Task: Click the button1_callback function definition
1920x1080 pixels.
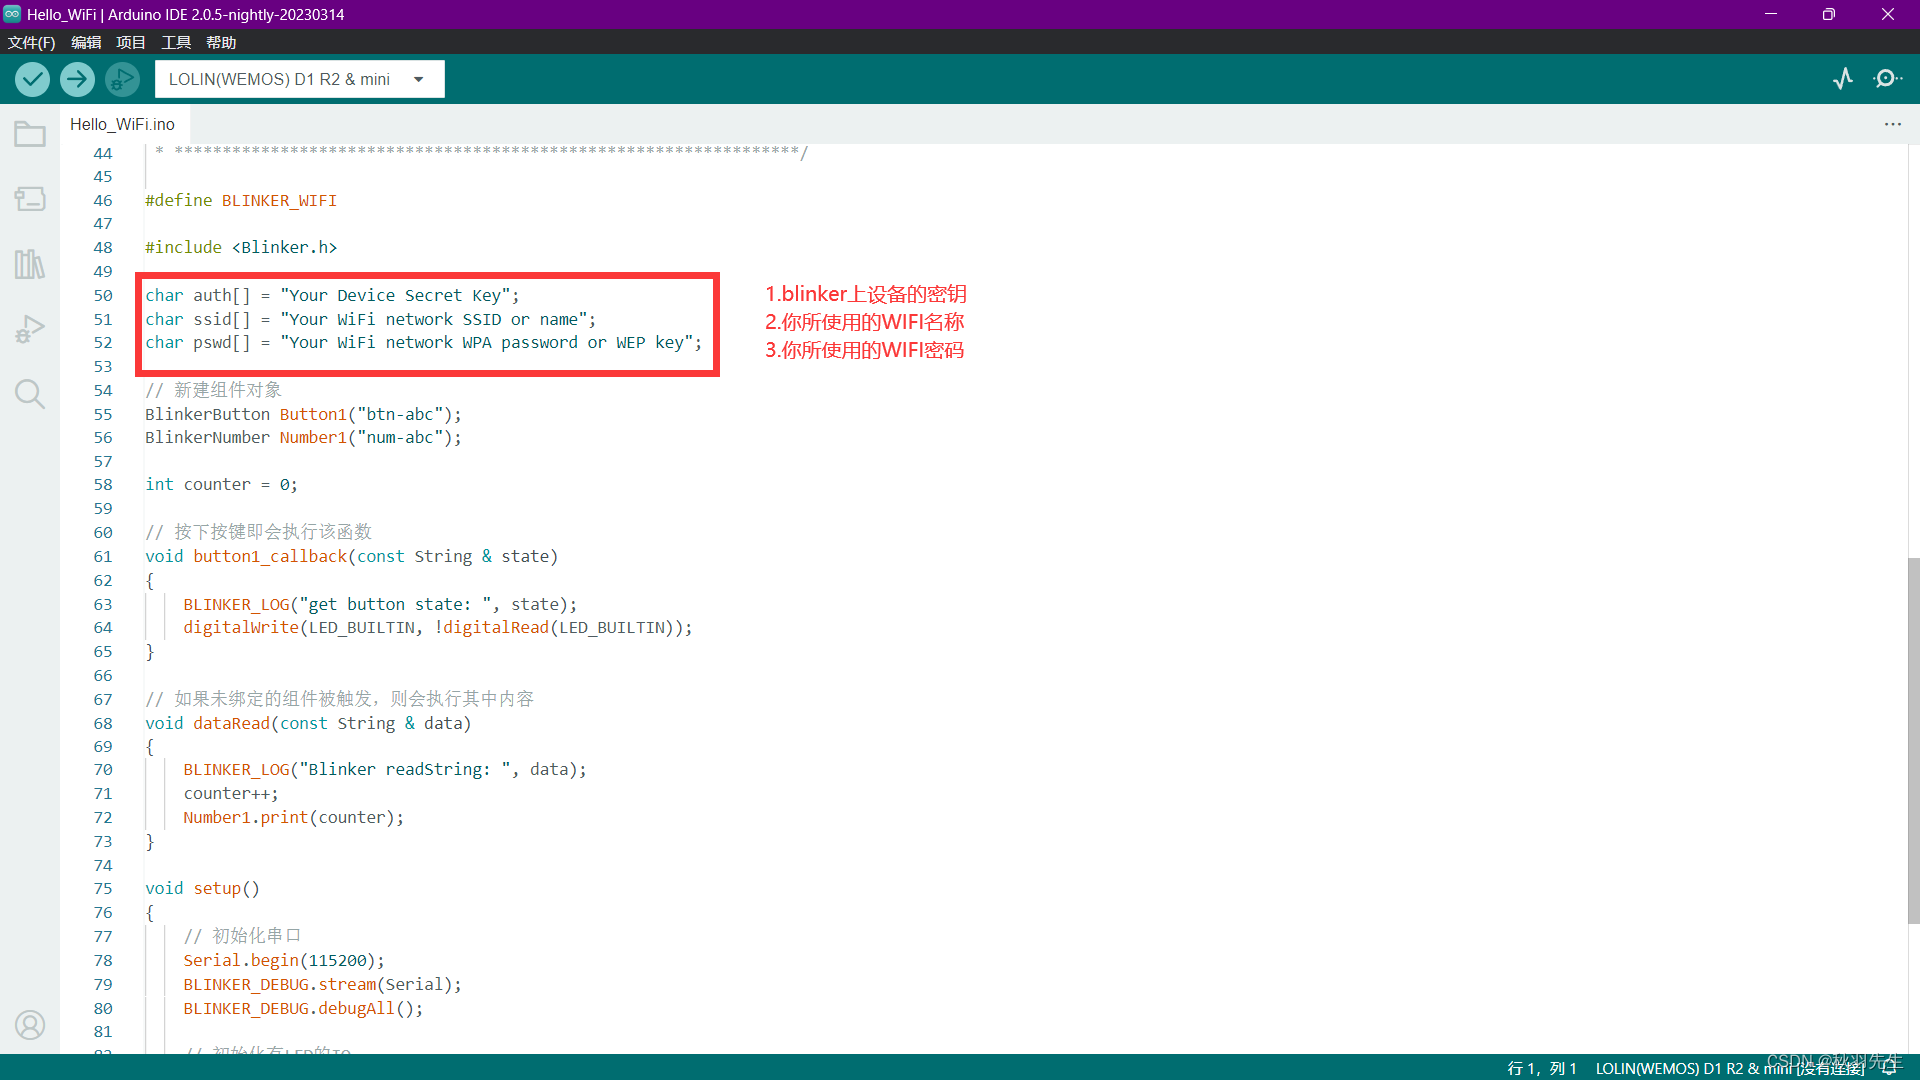Action: tap(351, 556)
